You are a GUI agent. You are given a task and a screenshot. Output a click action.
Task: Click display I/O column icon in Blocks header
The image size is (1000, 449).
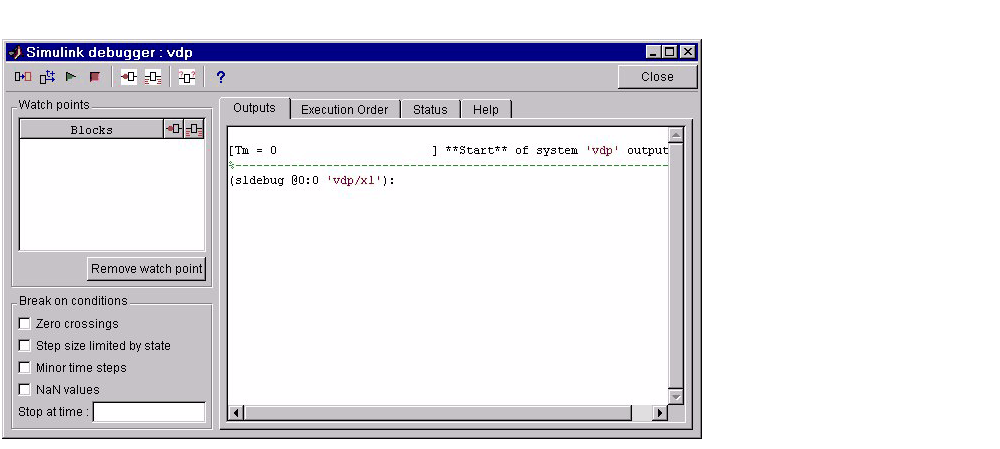tap(194, 129)
